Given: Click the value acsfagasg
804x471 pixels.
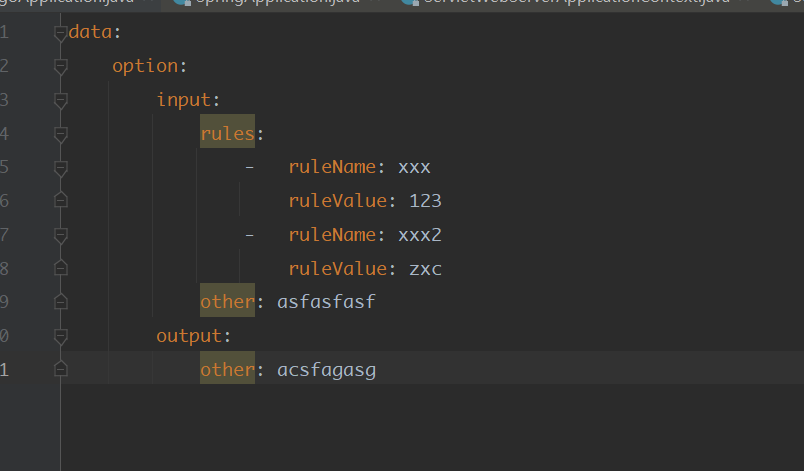Looking at the screenshot, I should [326, 371].
